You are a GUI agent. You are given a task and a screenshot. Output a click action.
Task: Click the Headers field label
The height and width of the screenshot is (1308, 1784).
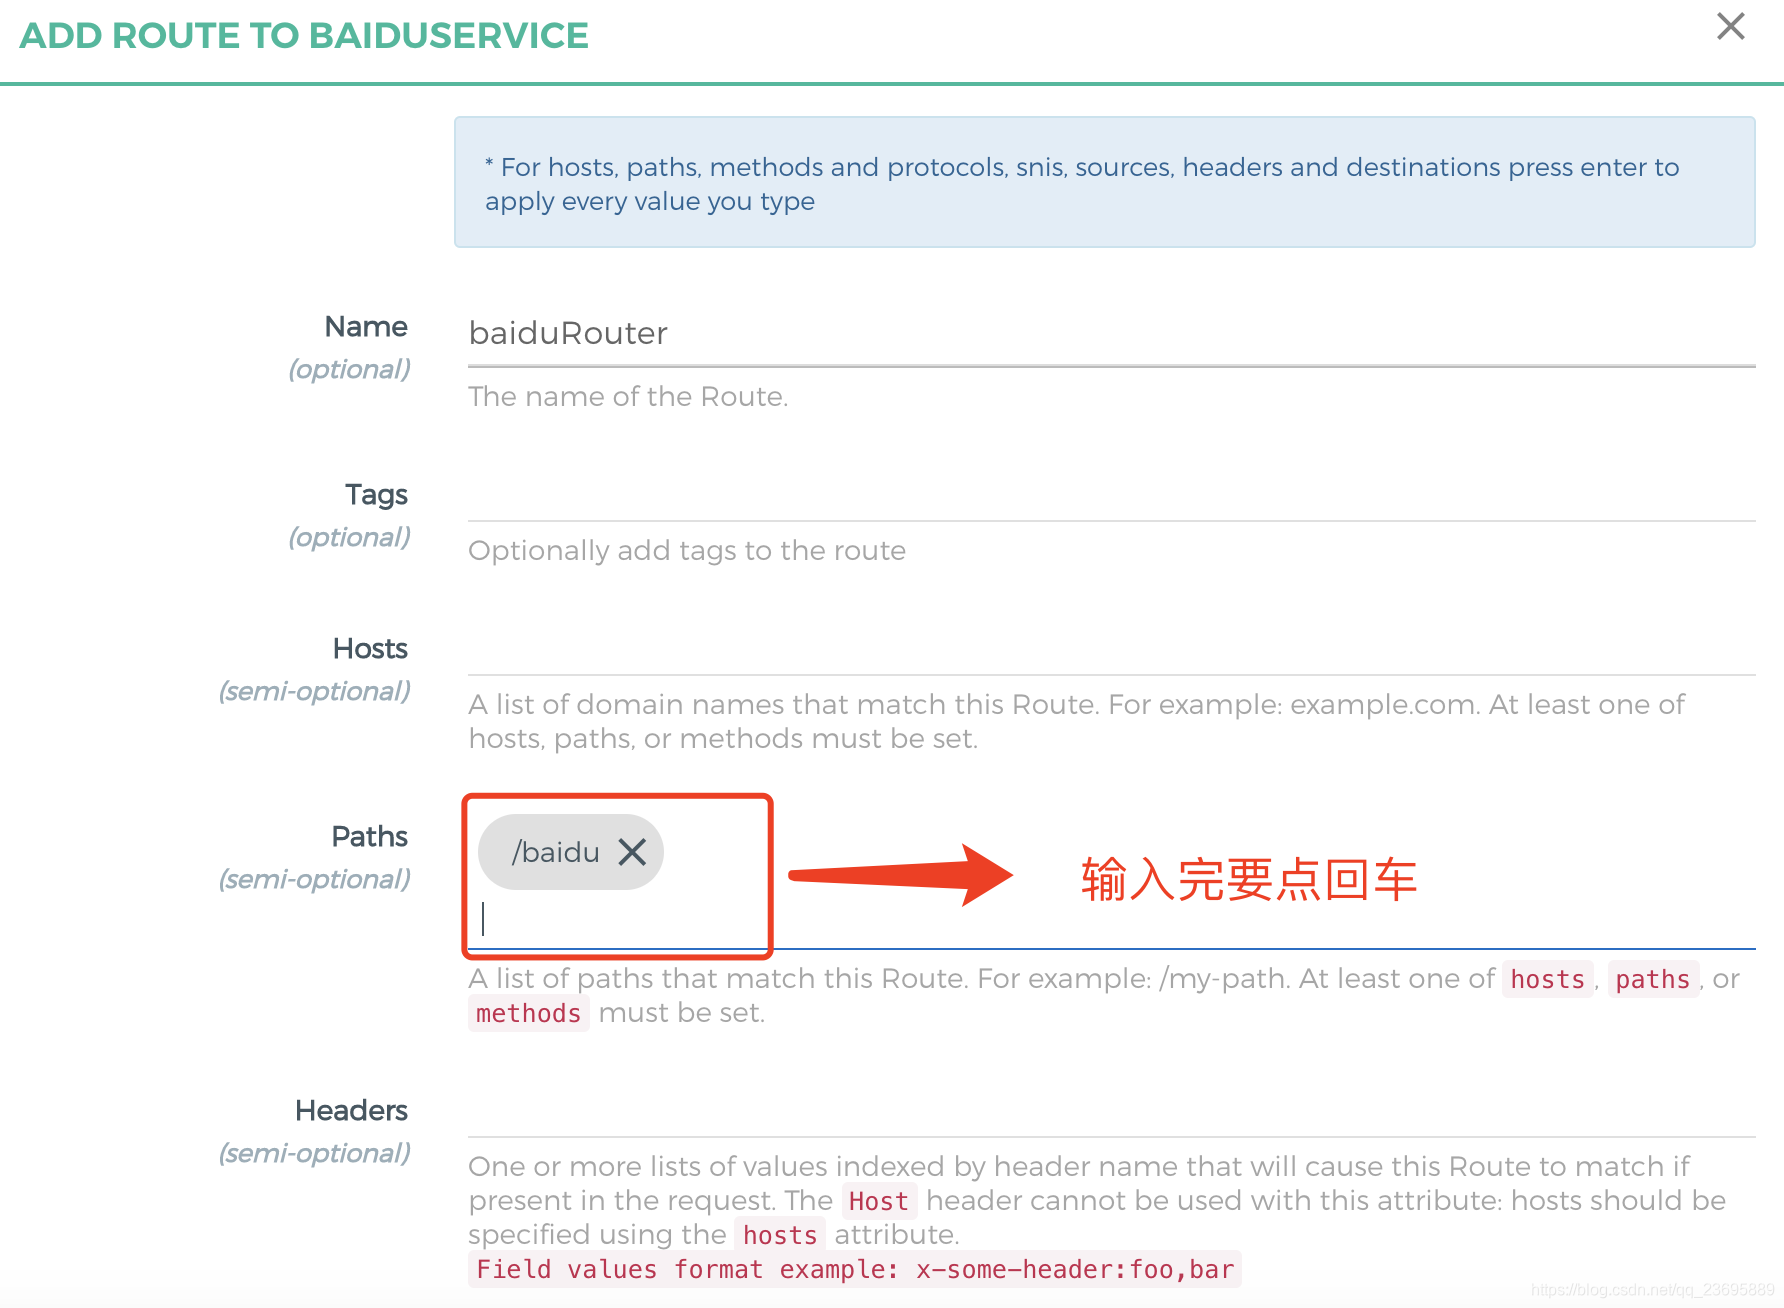click(351, 1111)
